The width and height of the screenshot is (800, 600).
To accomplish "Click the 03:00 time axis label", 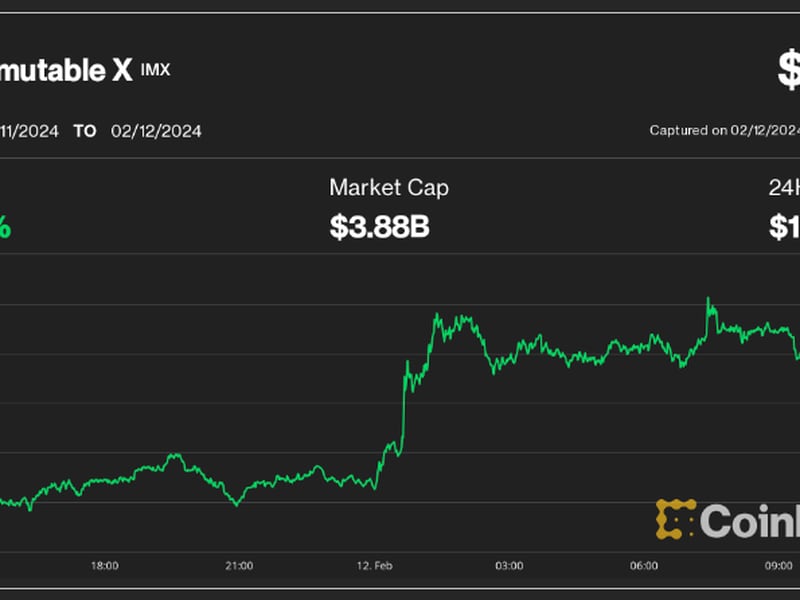I will pyautogui.click(x=509, y=566).
